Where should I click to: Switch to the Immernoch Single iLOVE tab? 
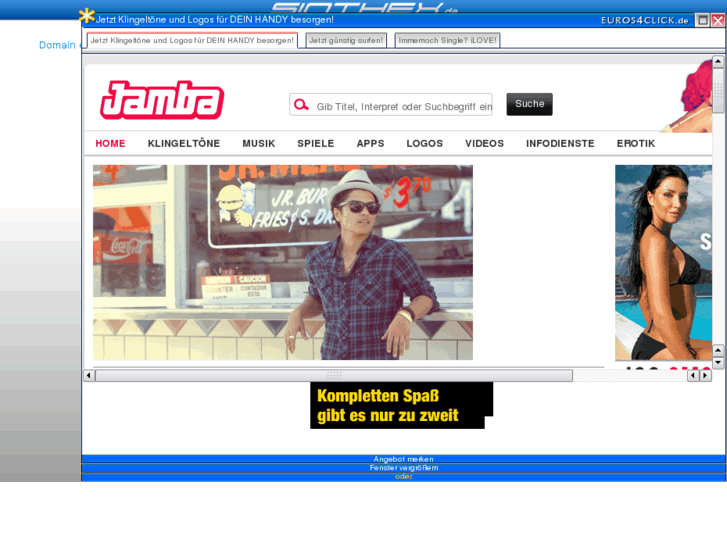[447, 40]
